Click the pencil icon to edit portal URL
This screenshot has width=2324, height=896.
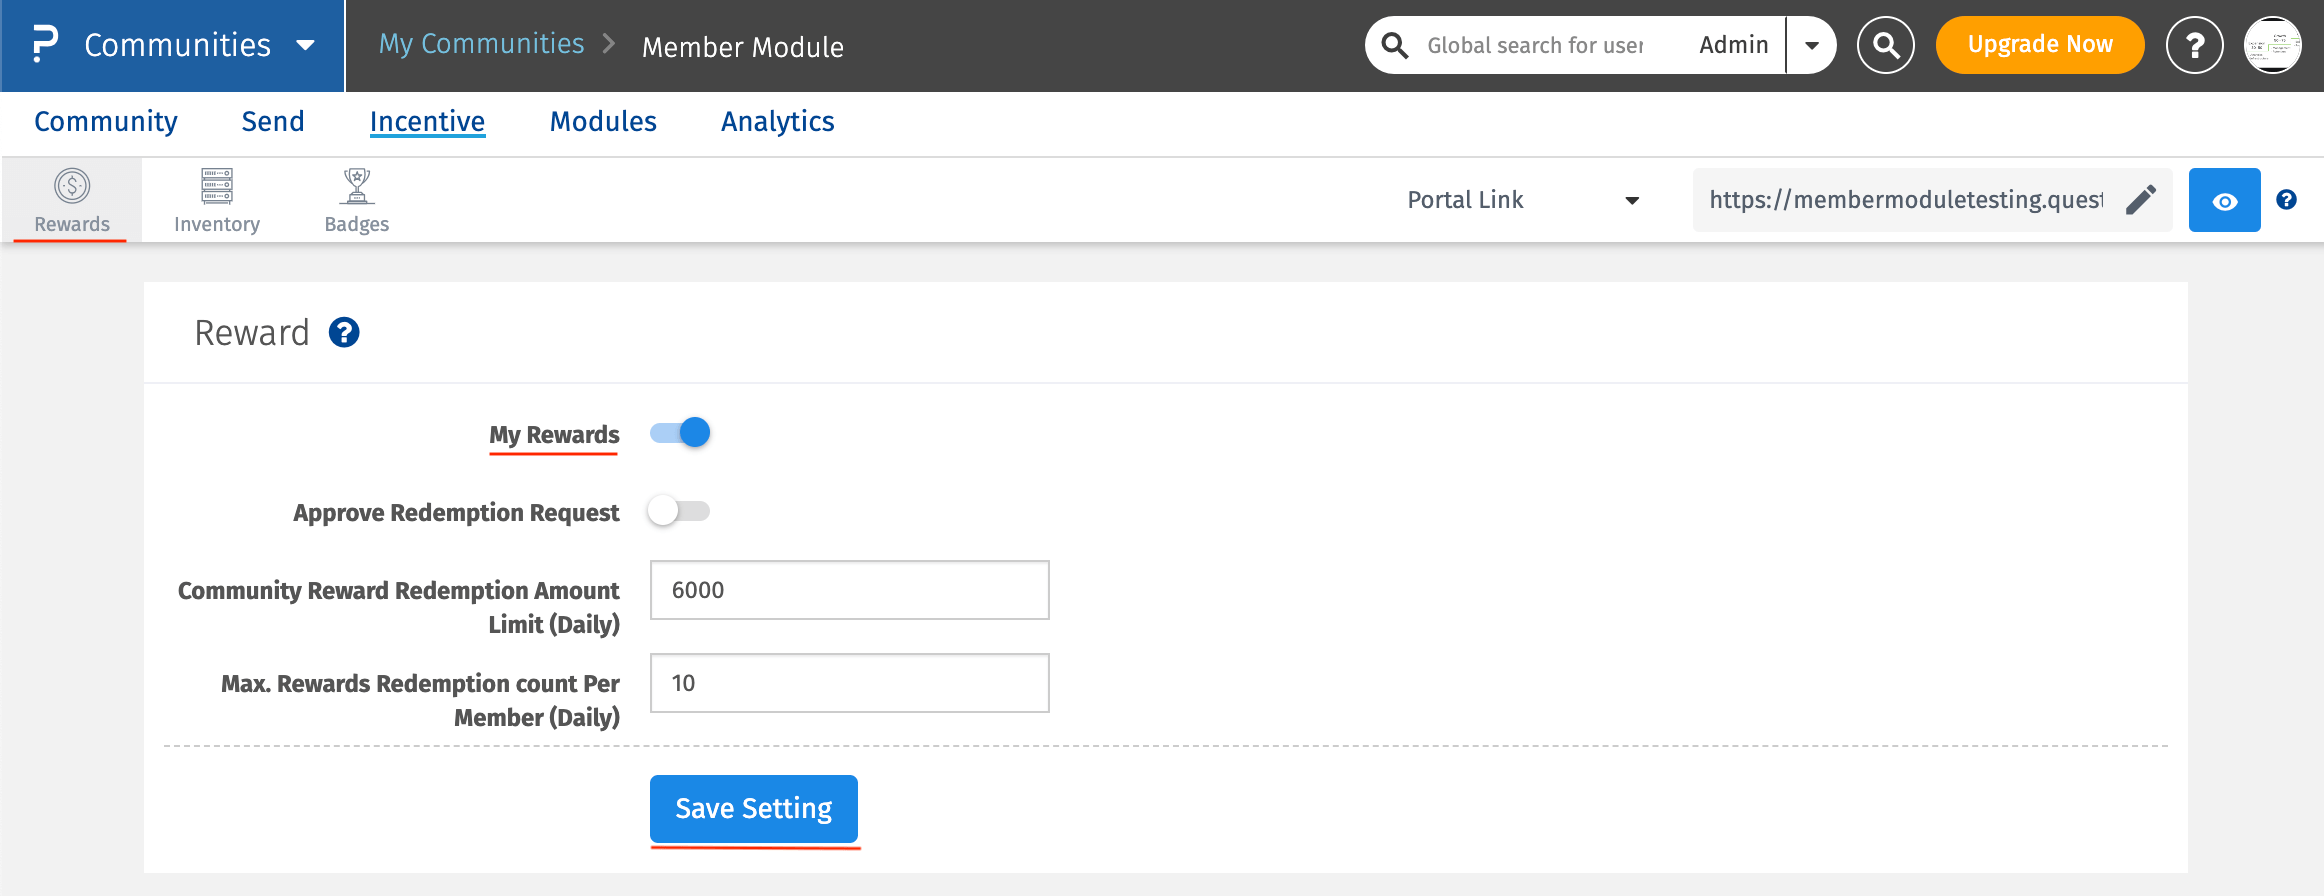[x=2140, y=200]
